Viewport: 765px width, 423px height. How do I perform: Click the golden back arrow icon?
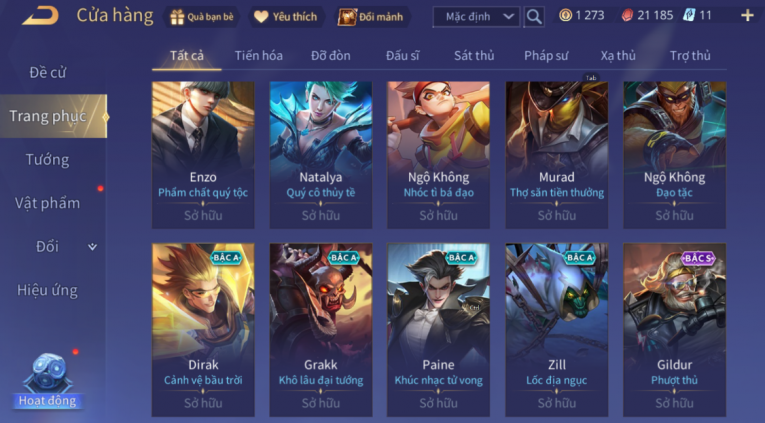coord(40,16)
